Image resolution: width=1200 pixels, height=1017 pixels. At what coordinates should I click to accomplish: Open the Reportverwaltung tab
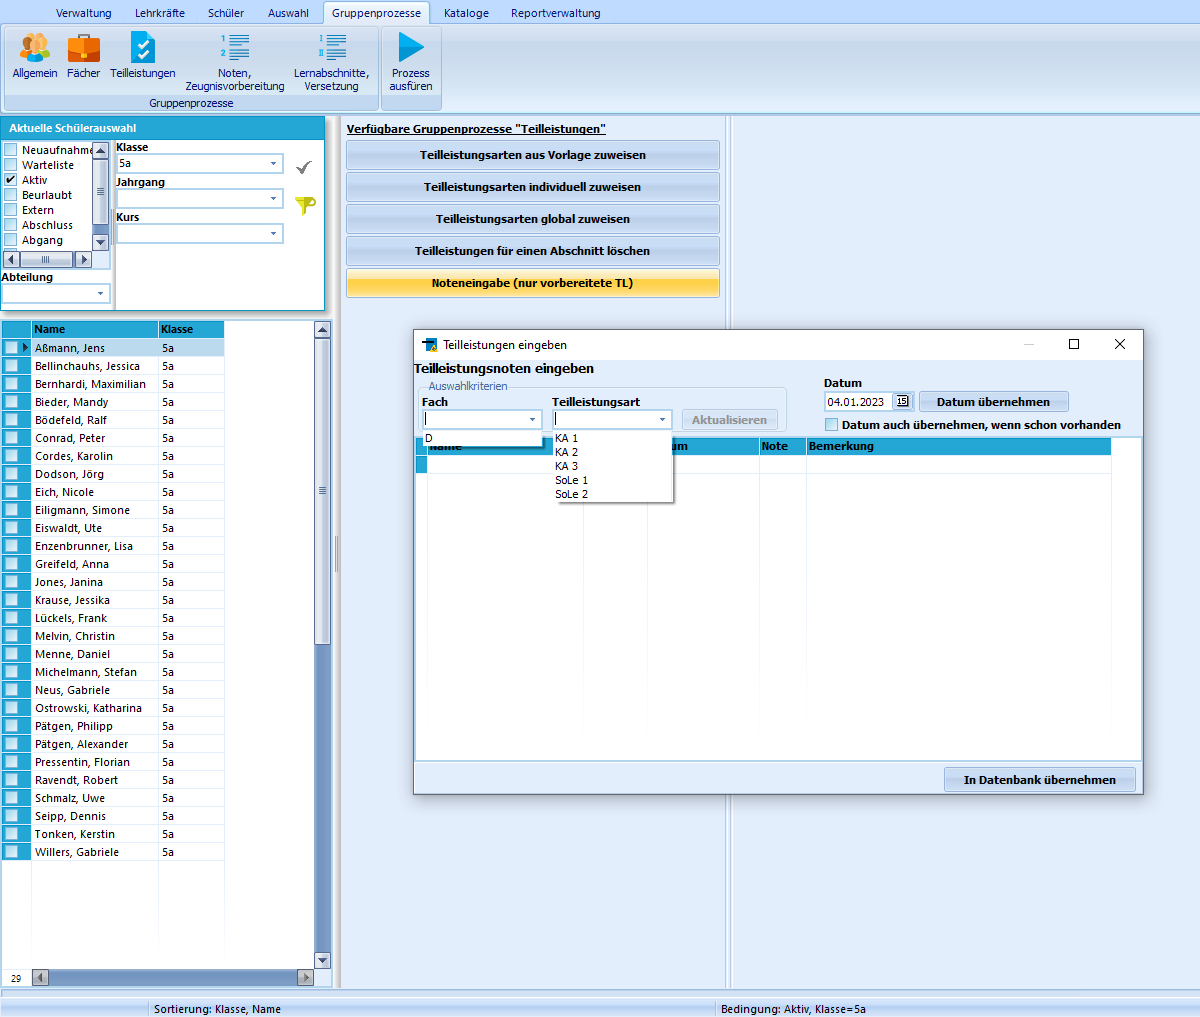[556, 13]
